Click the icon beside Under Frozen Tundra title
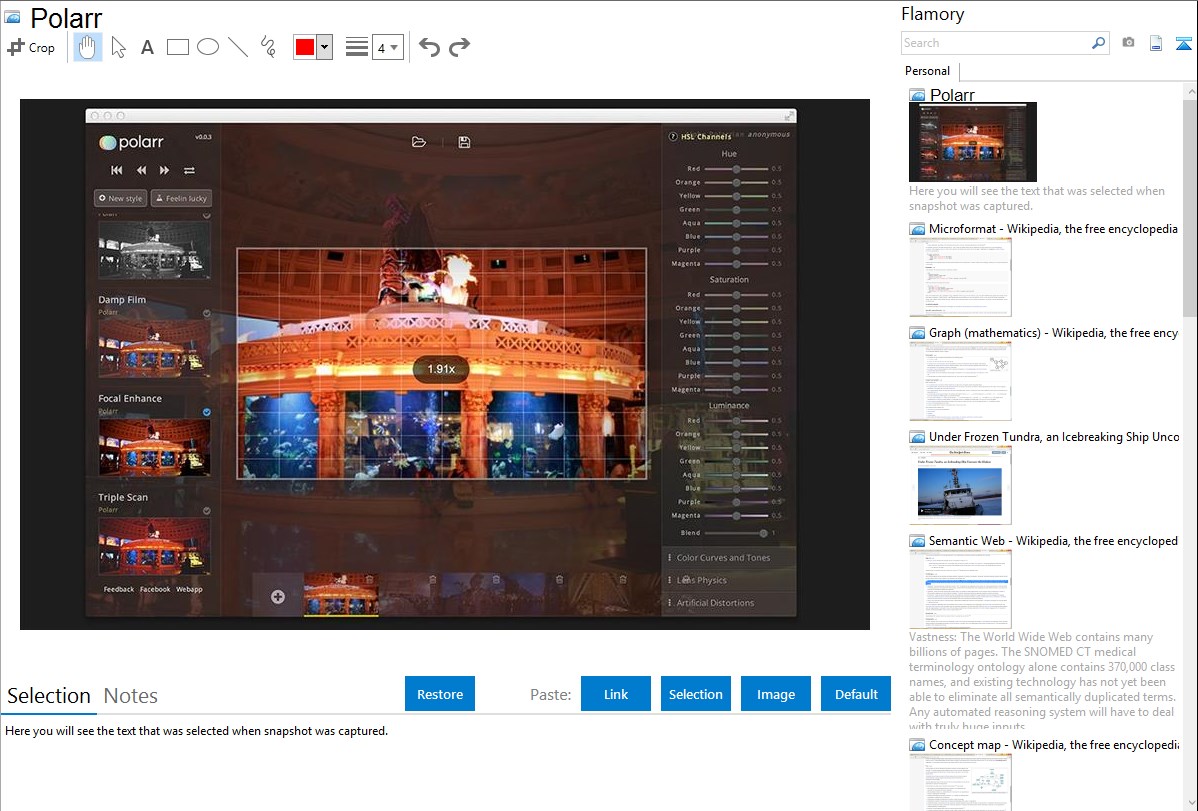Image resolution: width=1198 pixels, height=811 pixels. pyautogui.click(x=917, y=436)
